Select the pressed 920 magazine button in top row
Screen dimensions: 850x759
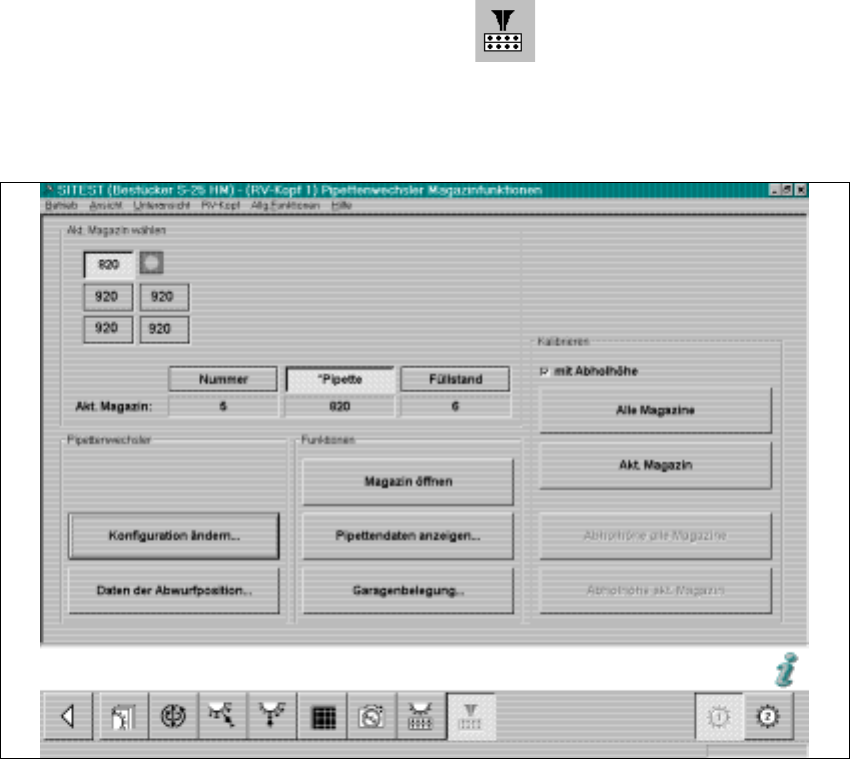pyautogui.click(x=108, y=265)
